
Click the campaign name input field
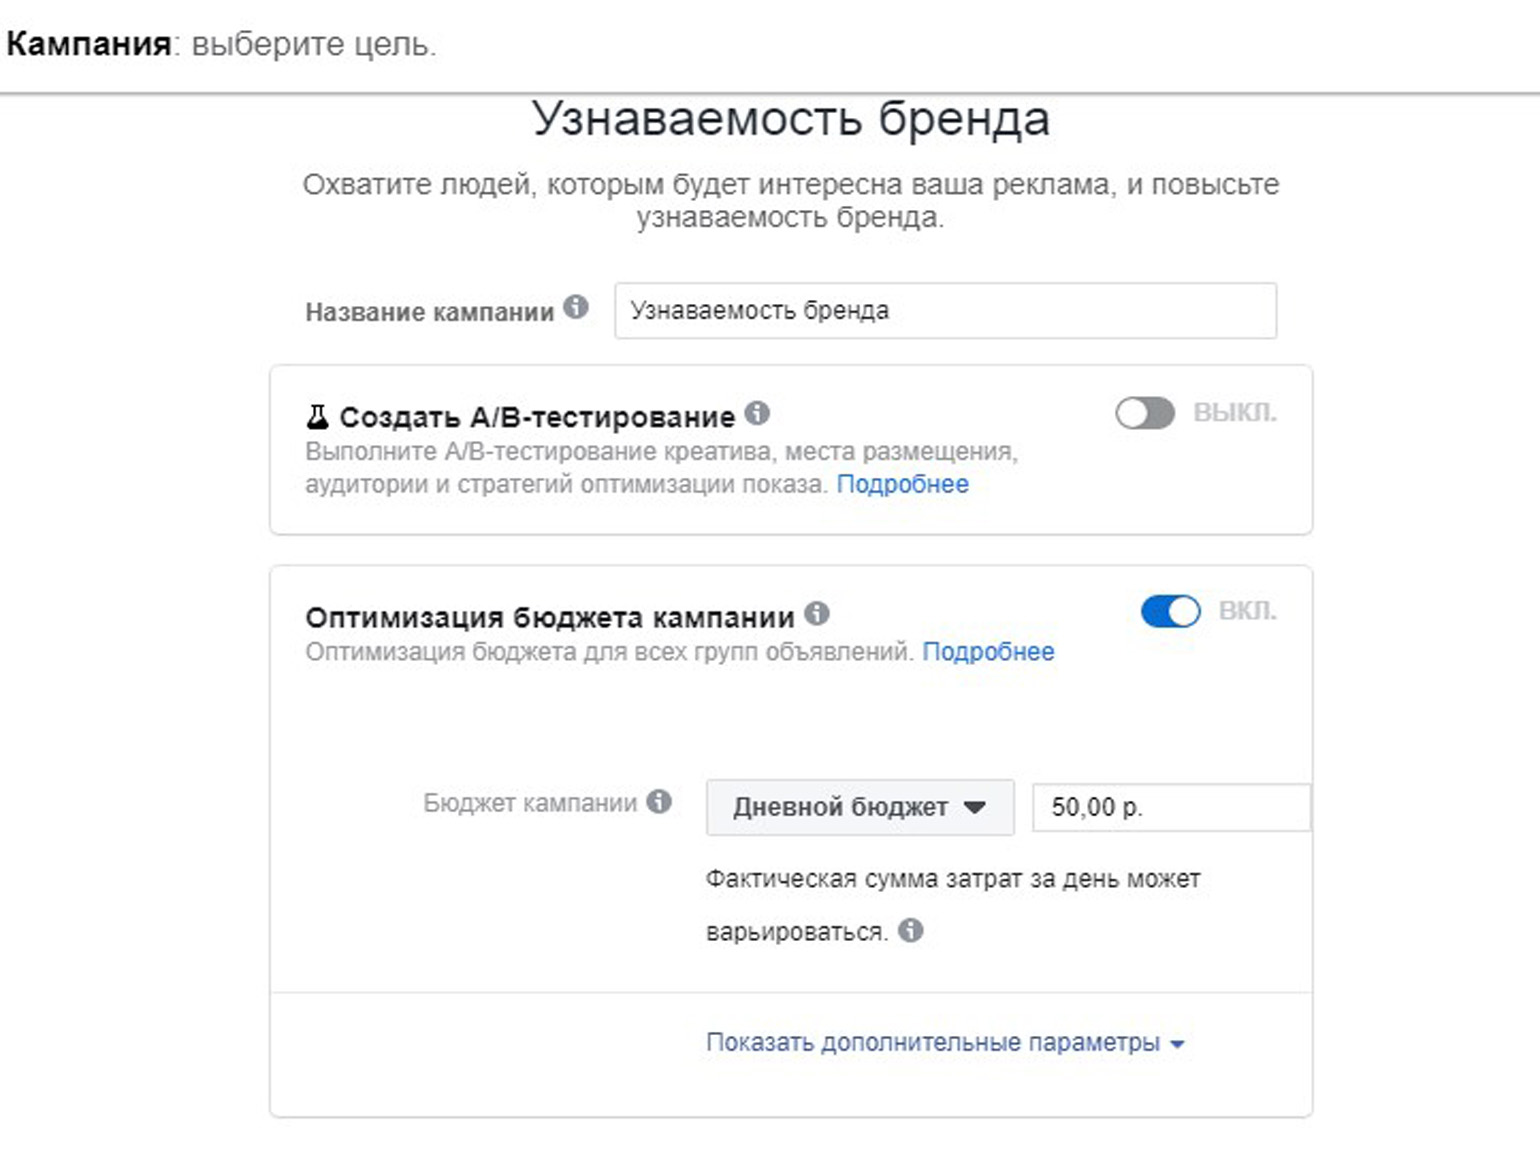click(944, 311)
